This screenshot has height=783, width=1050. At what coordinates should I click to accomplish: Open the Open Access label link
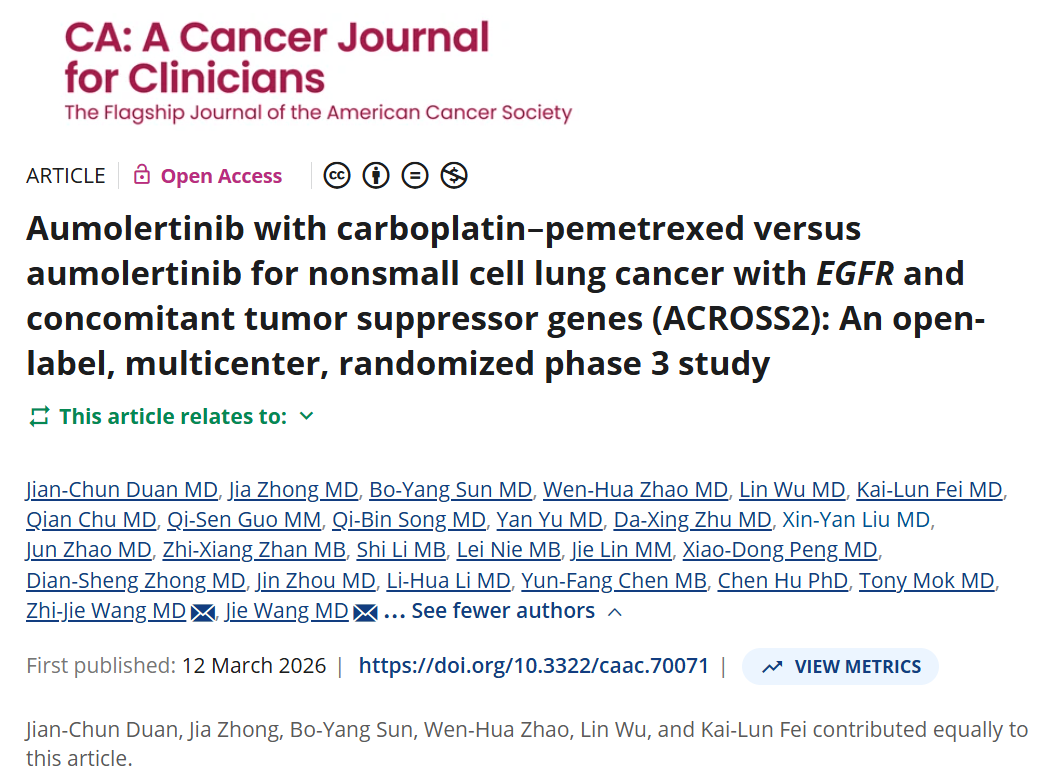(x=221, y=176)
